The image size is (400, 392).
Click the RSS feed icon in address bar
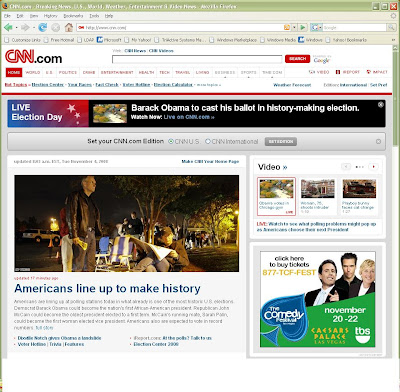point(287,28)
